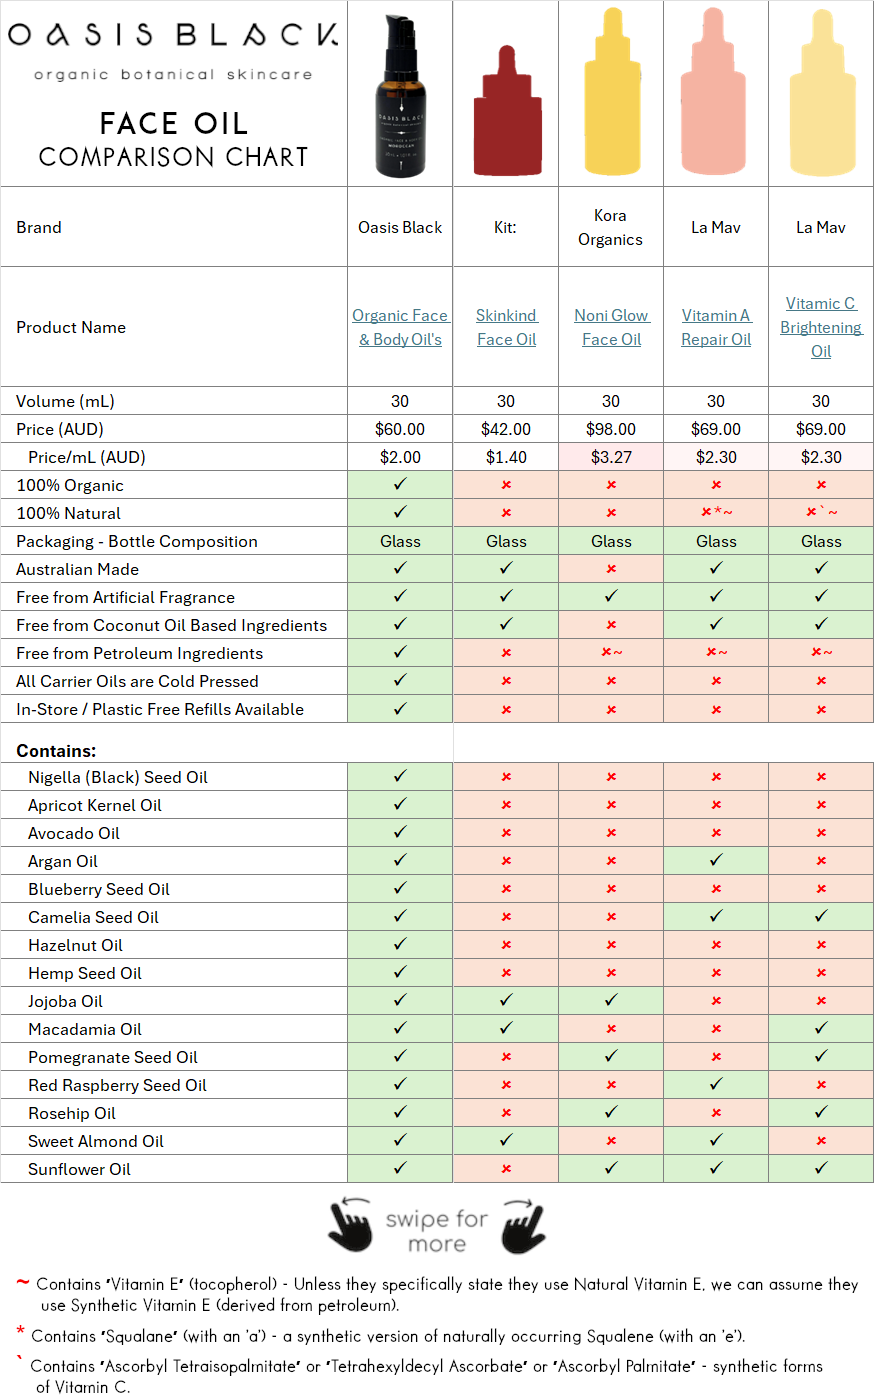Click Oasis Black 100% Organic checkmark
The height and width of the screenshot is (1400, 874).
pos(400,485)
